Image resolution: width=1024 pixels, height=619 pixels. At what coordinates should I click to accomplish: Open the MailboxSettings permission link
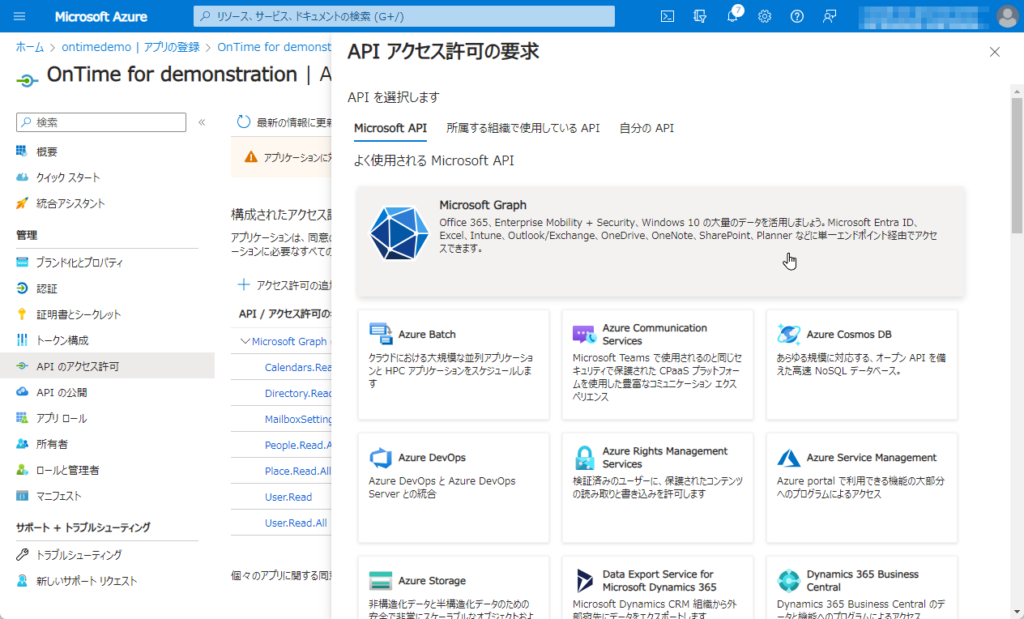point(298,419)
